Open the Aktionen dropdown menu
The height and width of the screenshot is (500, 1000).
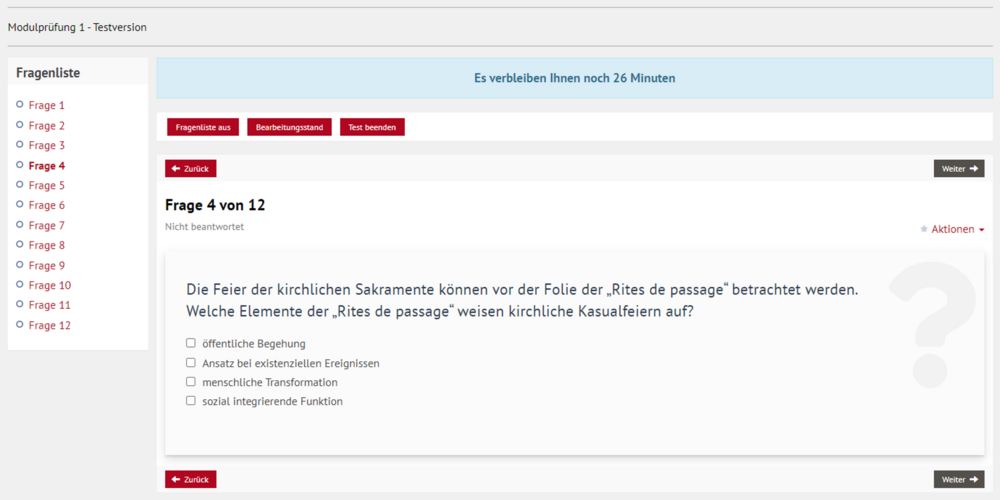click(957, 229)
